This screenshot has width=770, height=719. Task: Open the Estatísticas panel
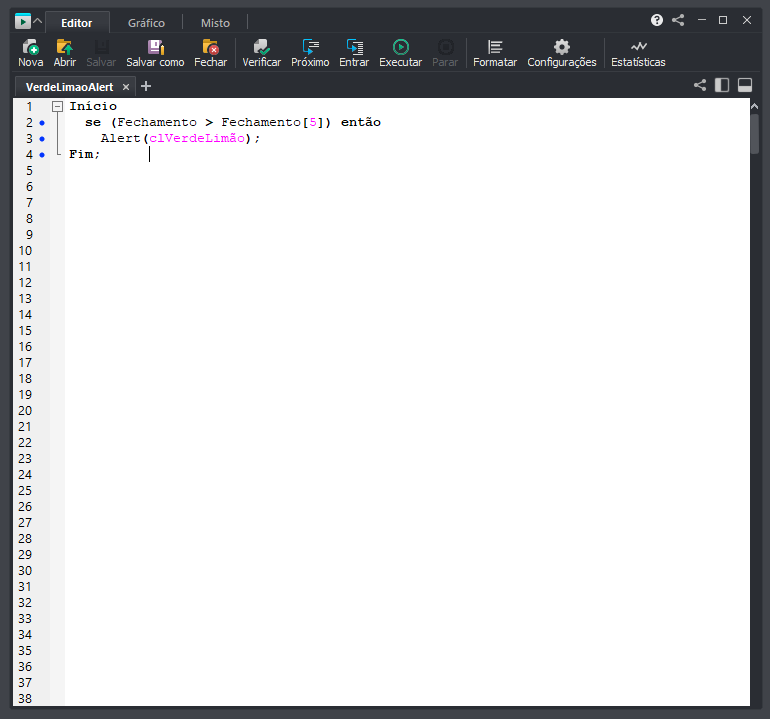click(x=638, y=47)
